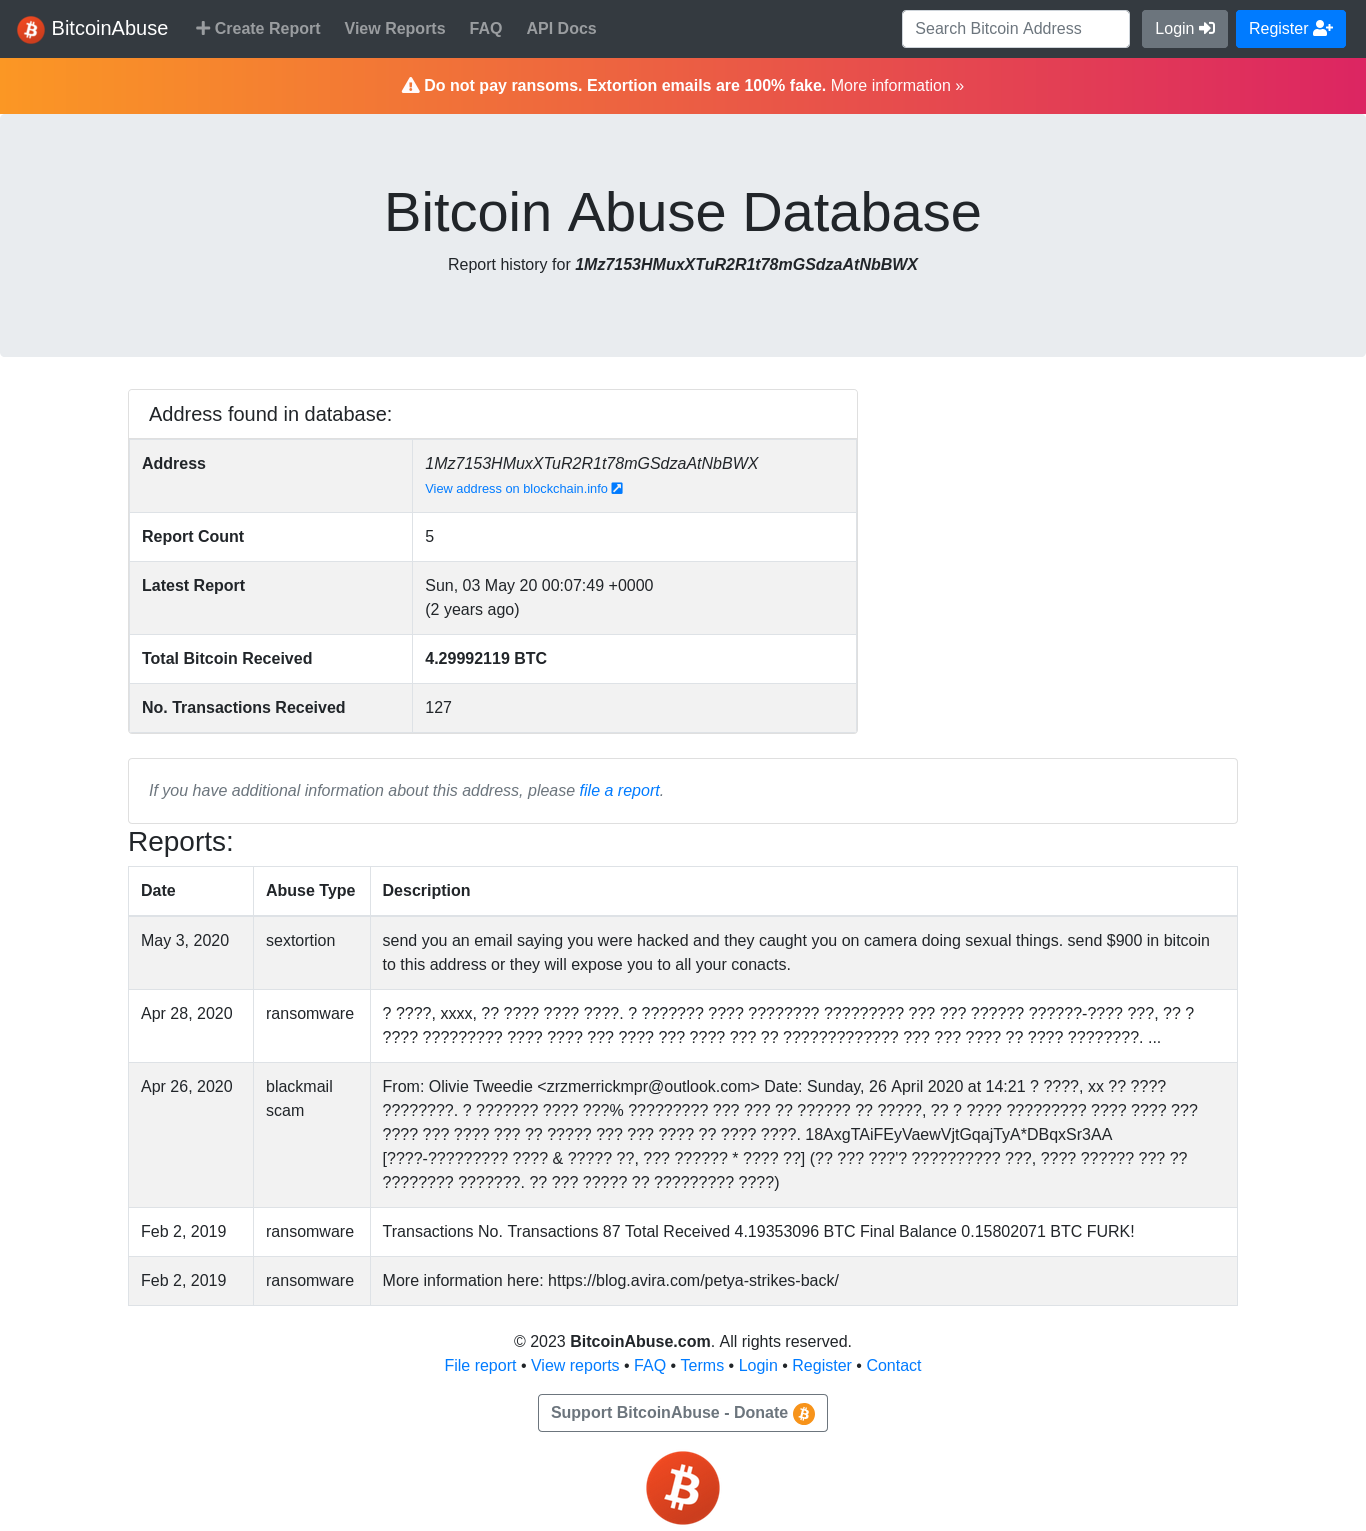This screenshot has height=1531, width=1366.
Task: Open FAQ in top navigation
Action: tap(486, 29)
